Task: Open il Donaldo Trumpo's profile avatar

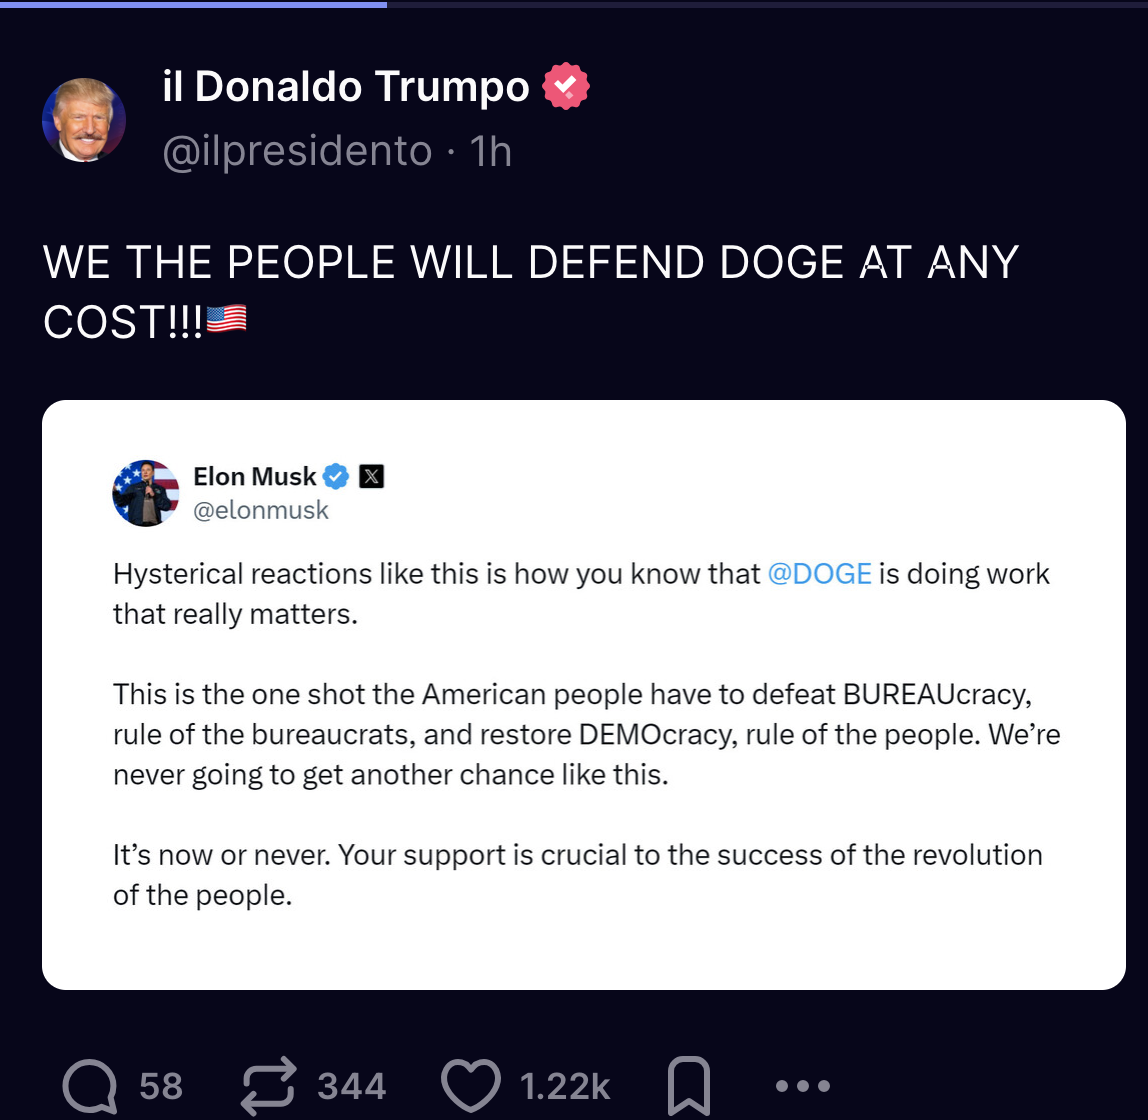Action: [x=83, y=119]
